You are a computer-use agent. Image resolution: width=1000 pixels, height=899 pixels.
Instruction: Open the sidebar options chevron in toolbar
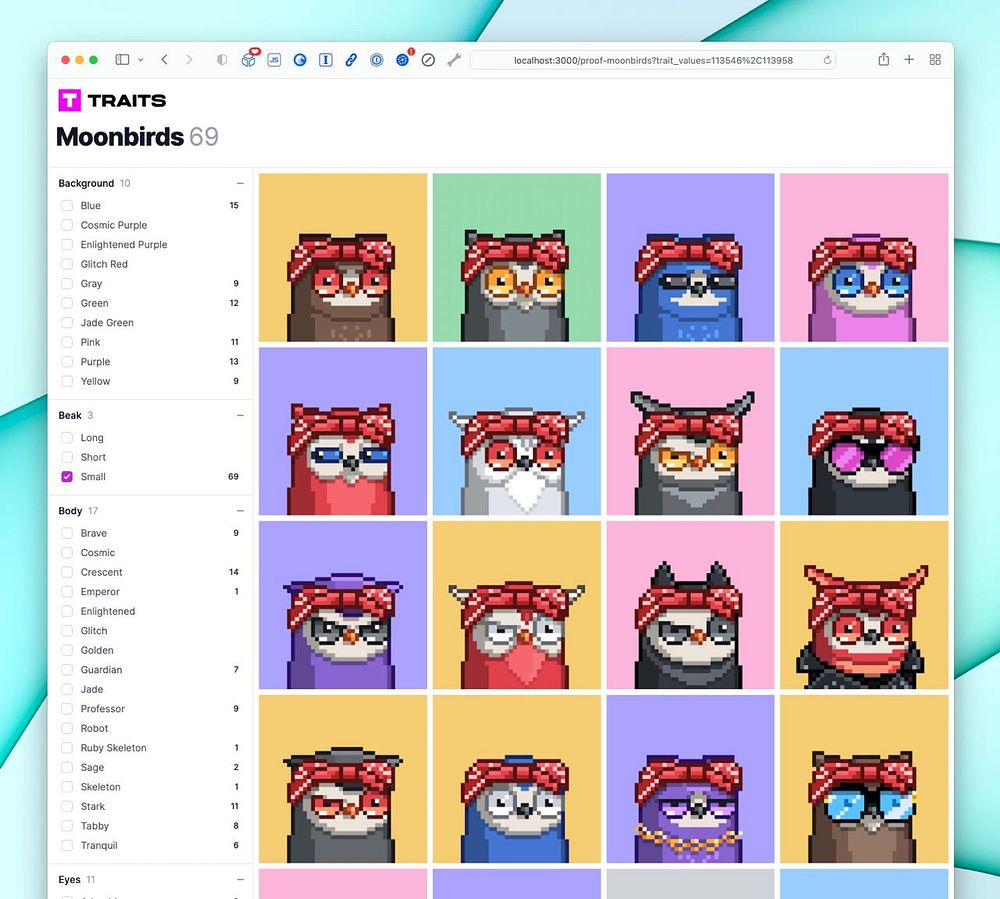pyautogui.click(x=140, y=60)
